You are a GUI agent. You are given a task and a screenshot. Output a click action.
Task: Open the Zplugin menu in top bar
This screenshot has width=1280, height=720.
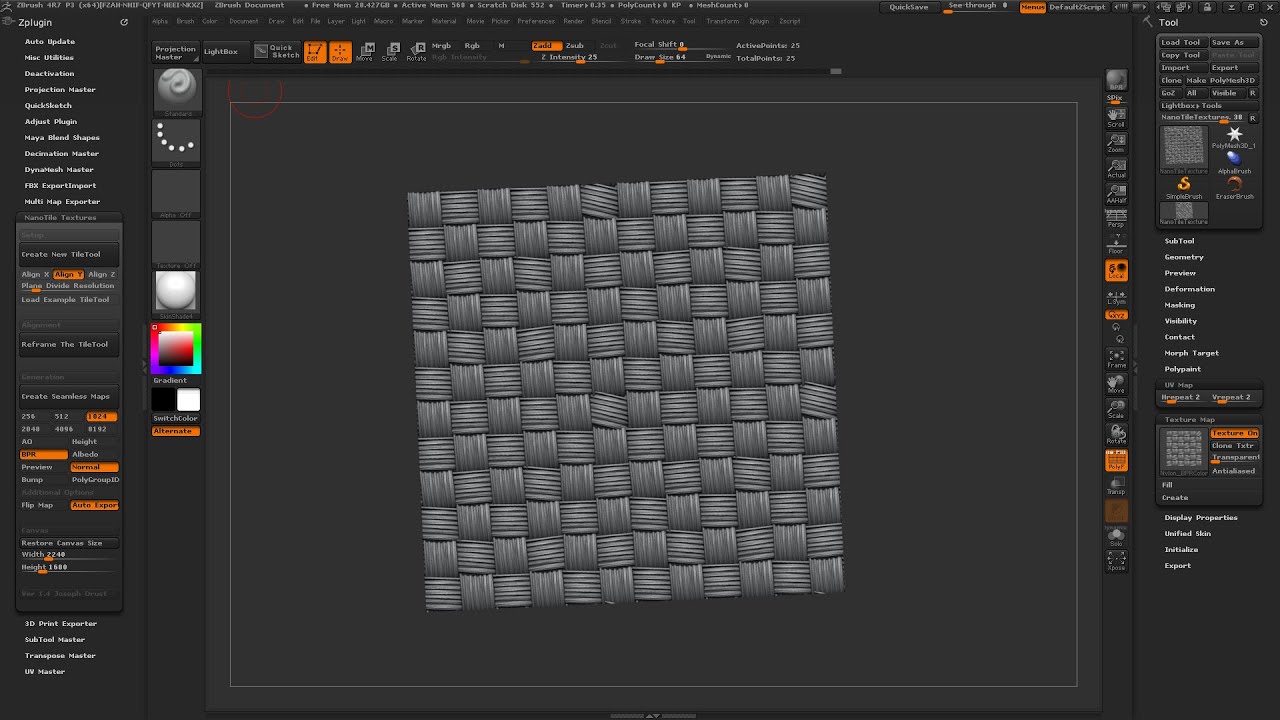759,21
